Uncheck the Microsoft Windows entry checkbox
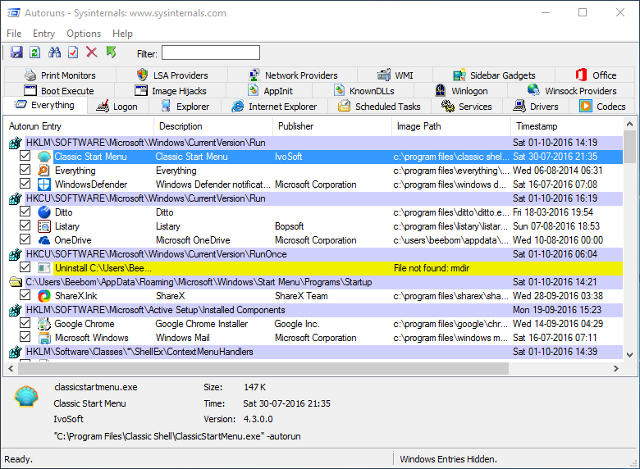Screen dimensions: 640x469 click(25, 337)
